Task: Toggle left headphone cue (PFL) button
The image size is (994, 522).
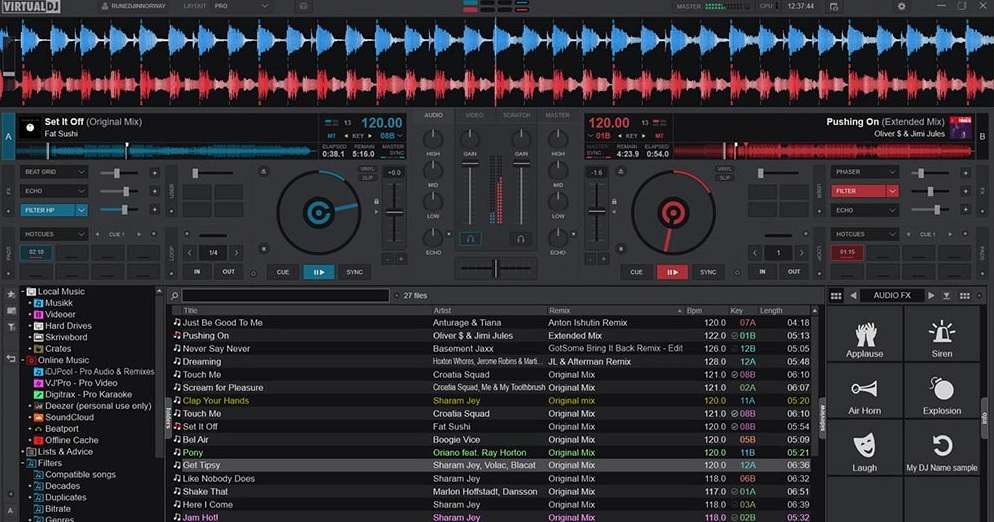Action: tap(470, 239)
